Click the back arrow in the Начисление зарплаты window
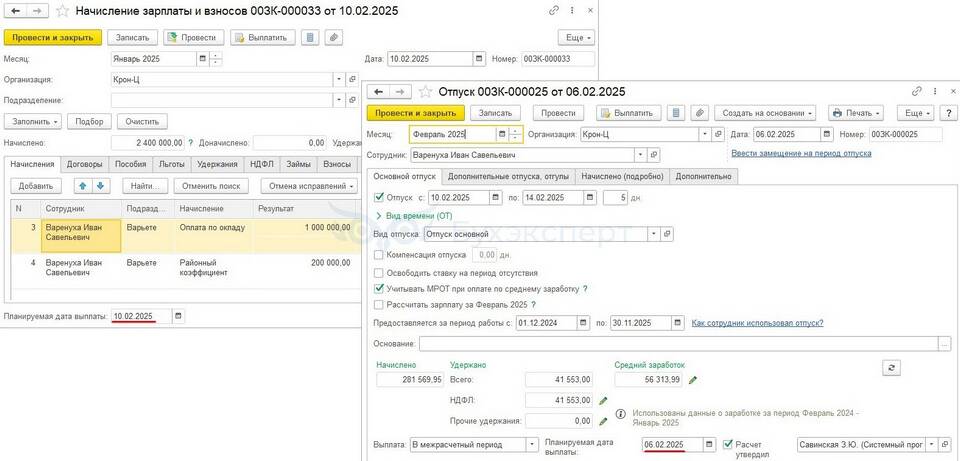The width and height of the screenshot is (960, 461). point(14,11)
